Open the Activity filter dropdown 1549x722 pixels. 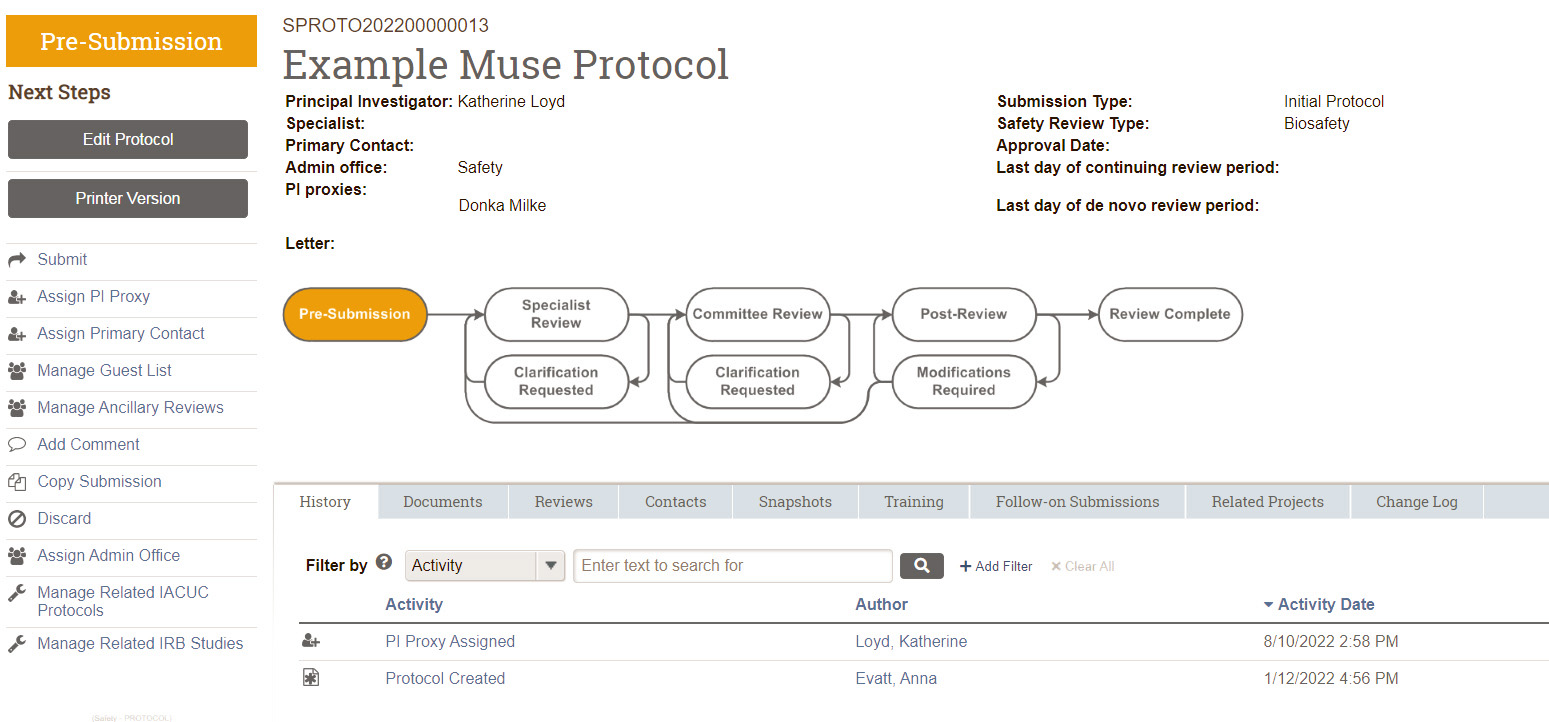[484, 565]
